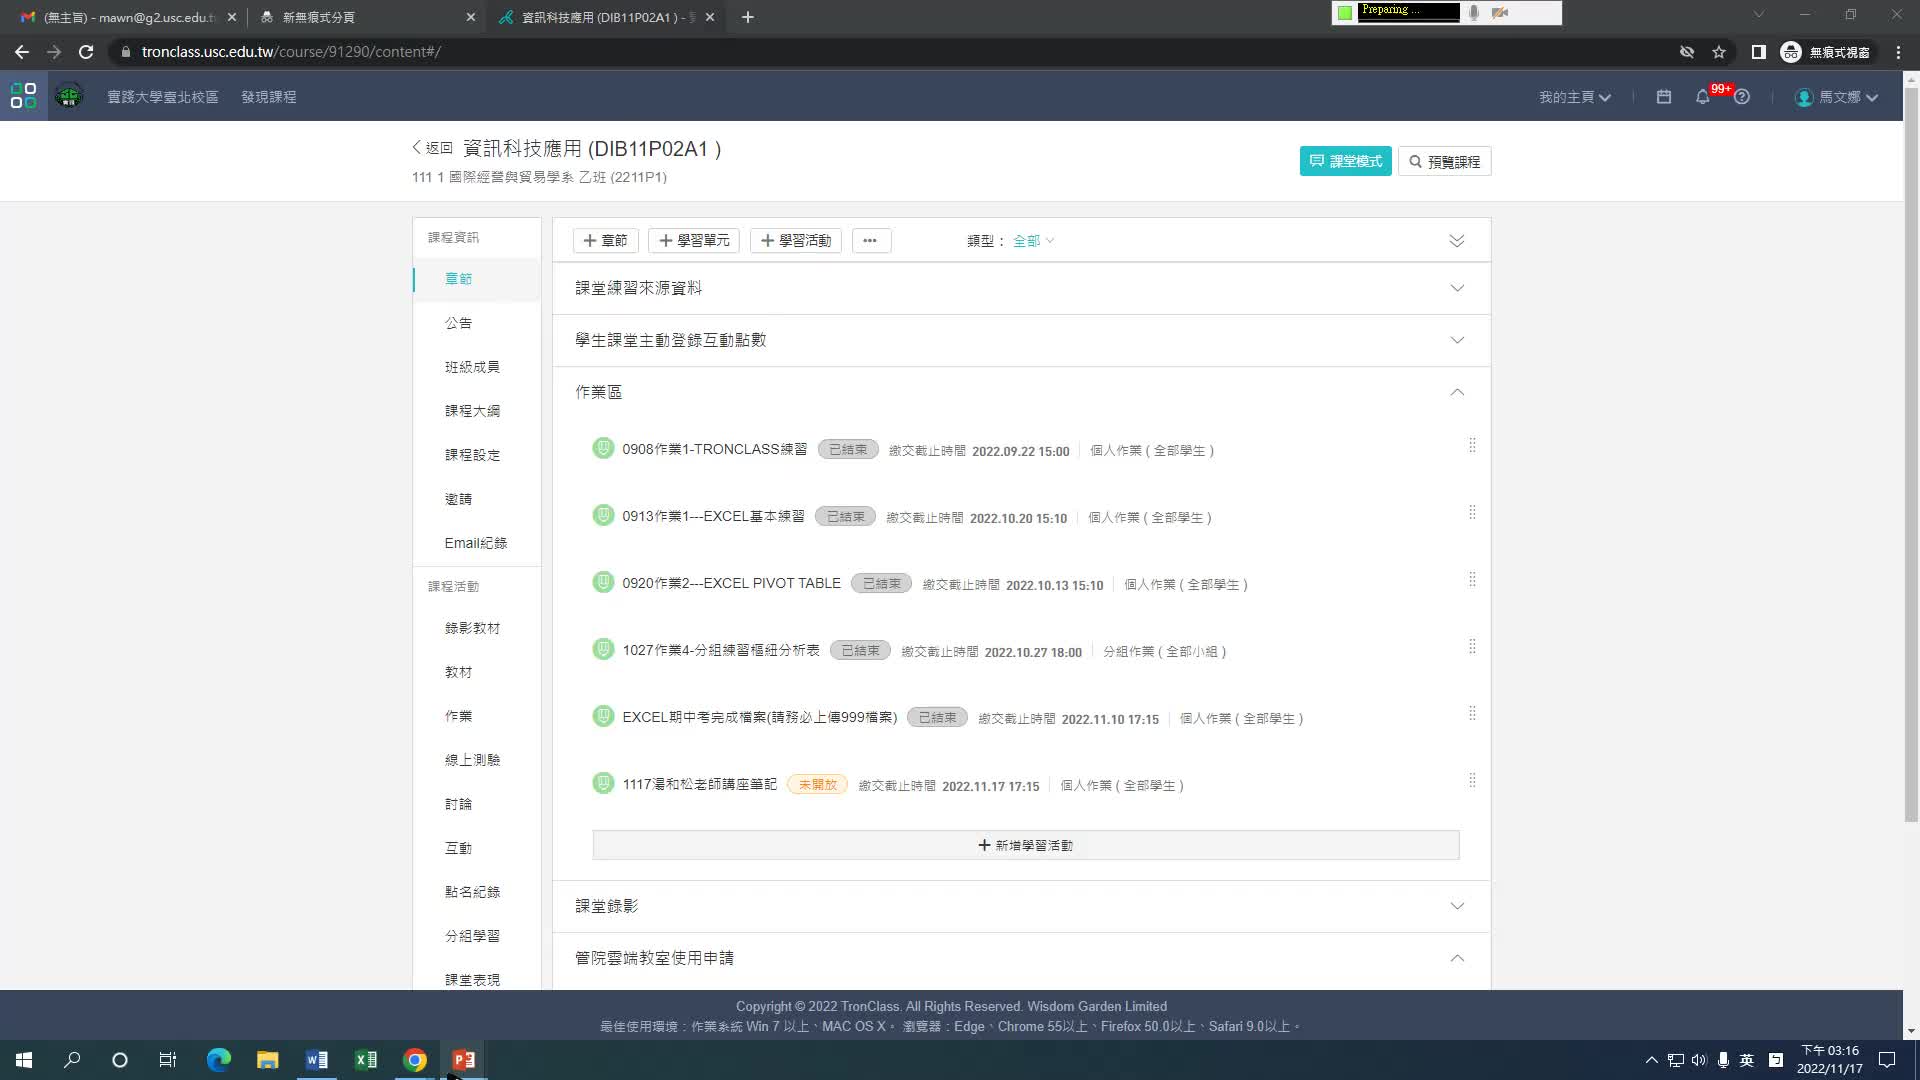The image size is (1920, 1080).
Task: Open Chrome's three-dot menu
Action: (1898, 52)
